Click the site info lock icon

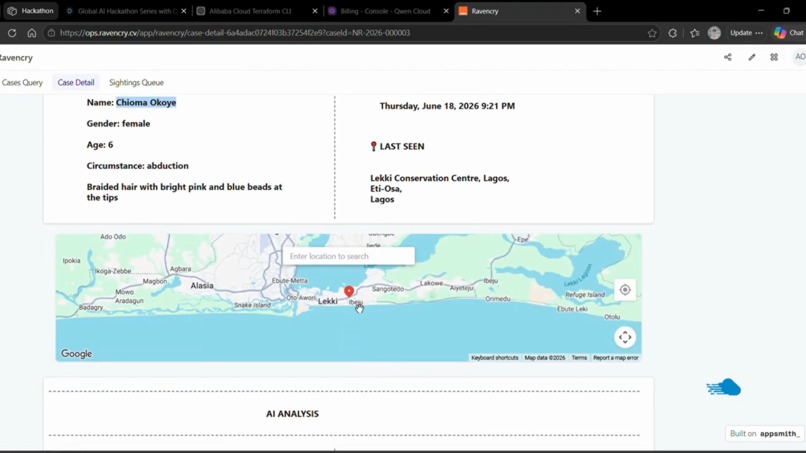(x=51, y=33)
